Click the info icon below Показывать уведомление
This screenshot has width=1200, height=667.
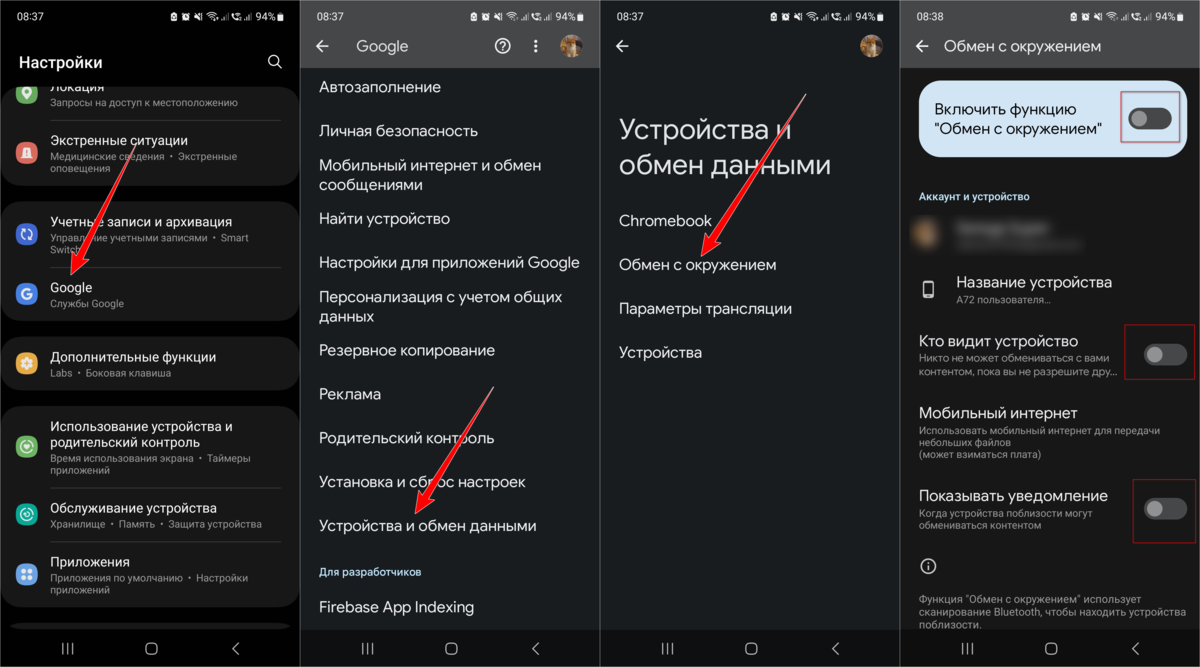click(x=928, y=567)
